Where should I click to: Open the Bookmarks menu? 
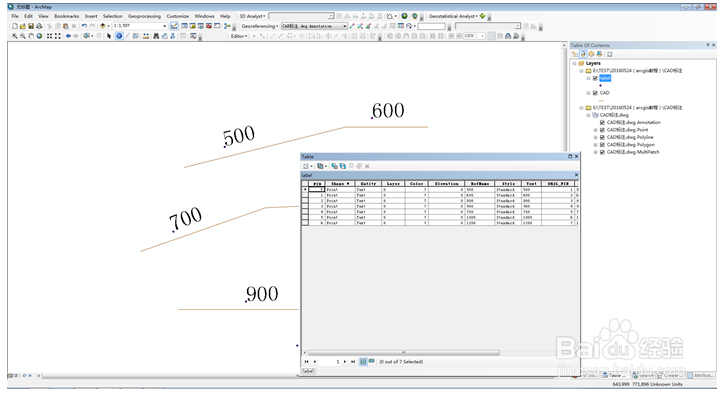coord(67,16)
